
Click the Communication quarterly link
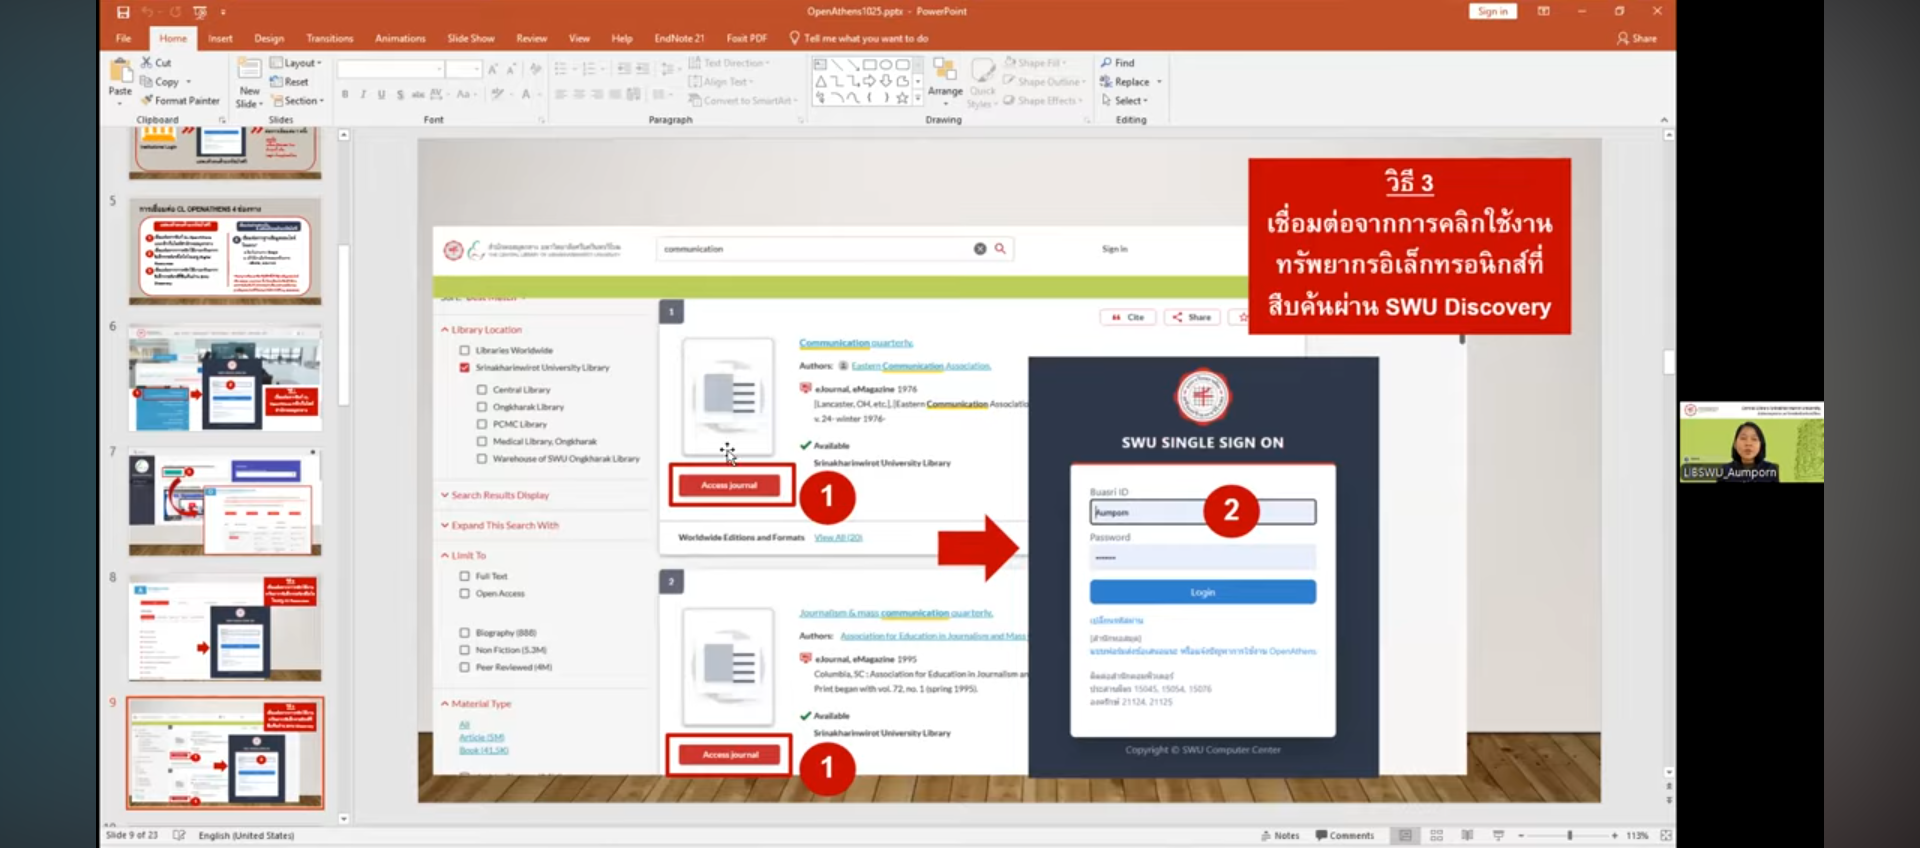click(856, 343)
